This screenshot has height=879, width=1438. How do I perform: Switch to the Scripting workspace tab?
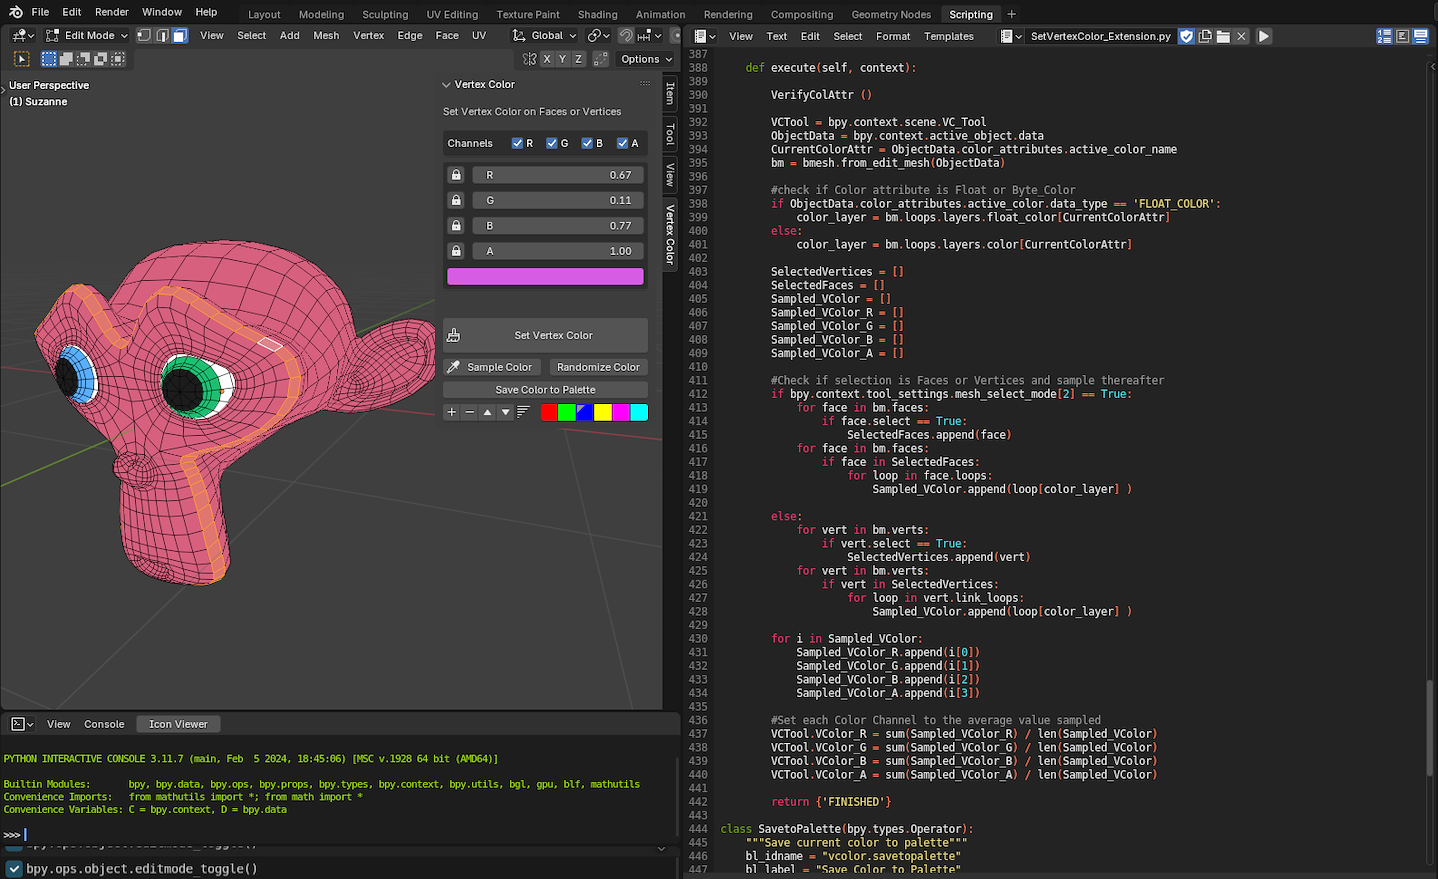tap(969, 14)
